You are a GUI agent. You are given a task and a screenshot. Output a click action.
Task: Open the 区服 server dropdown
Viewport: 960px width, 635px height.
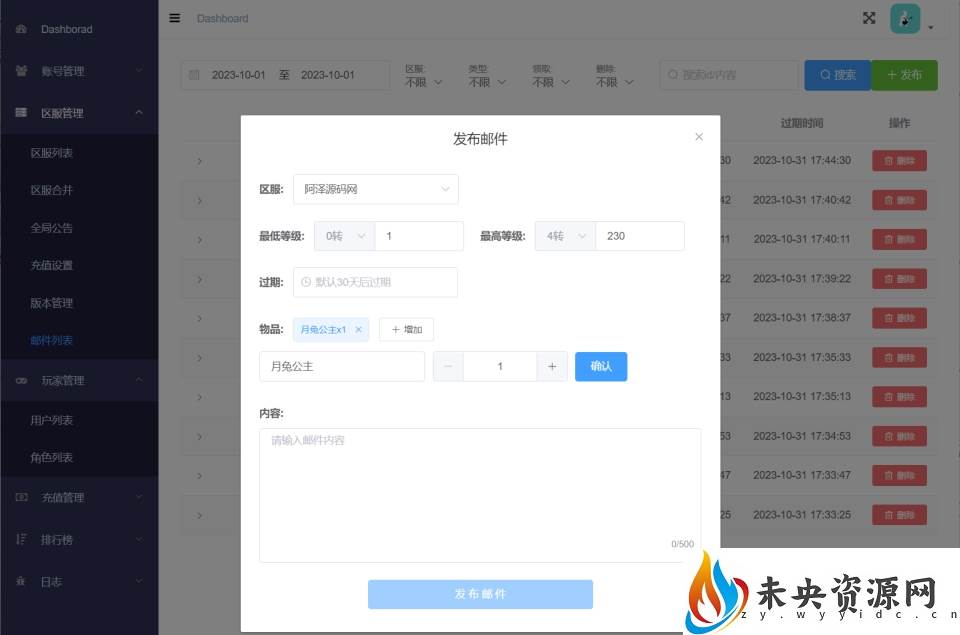tap(375, 189)
